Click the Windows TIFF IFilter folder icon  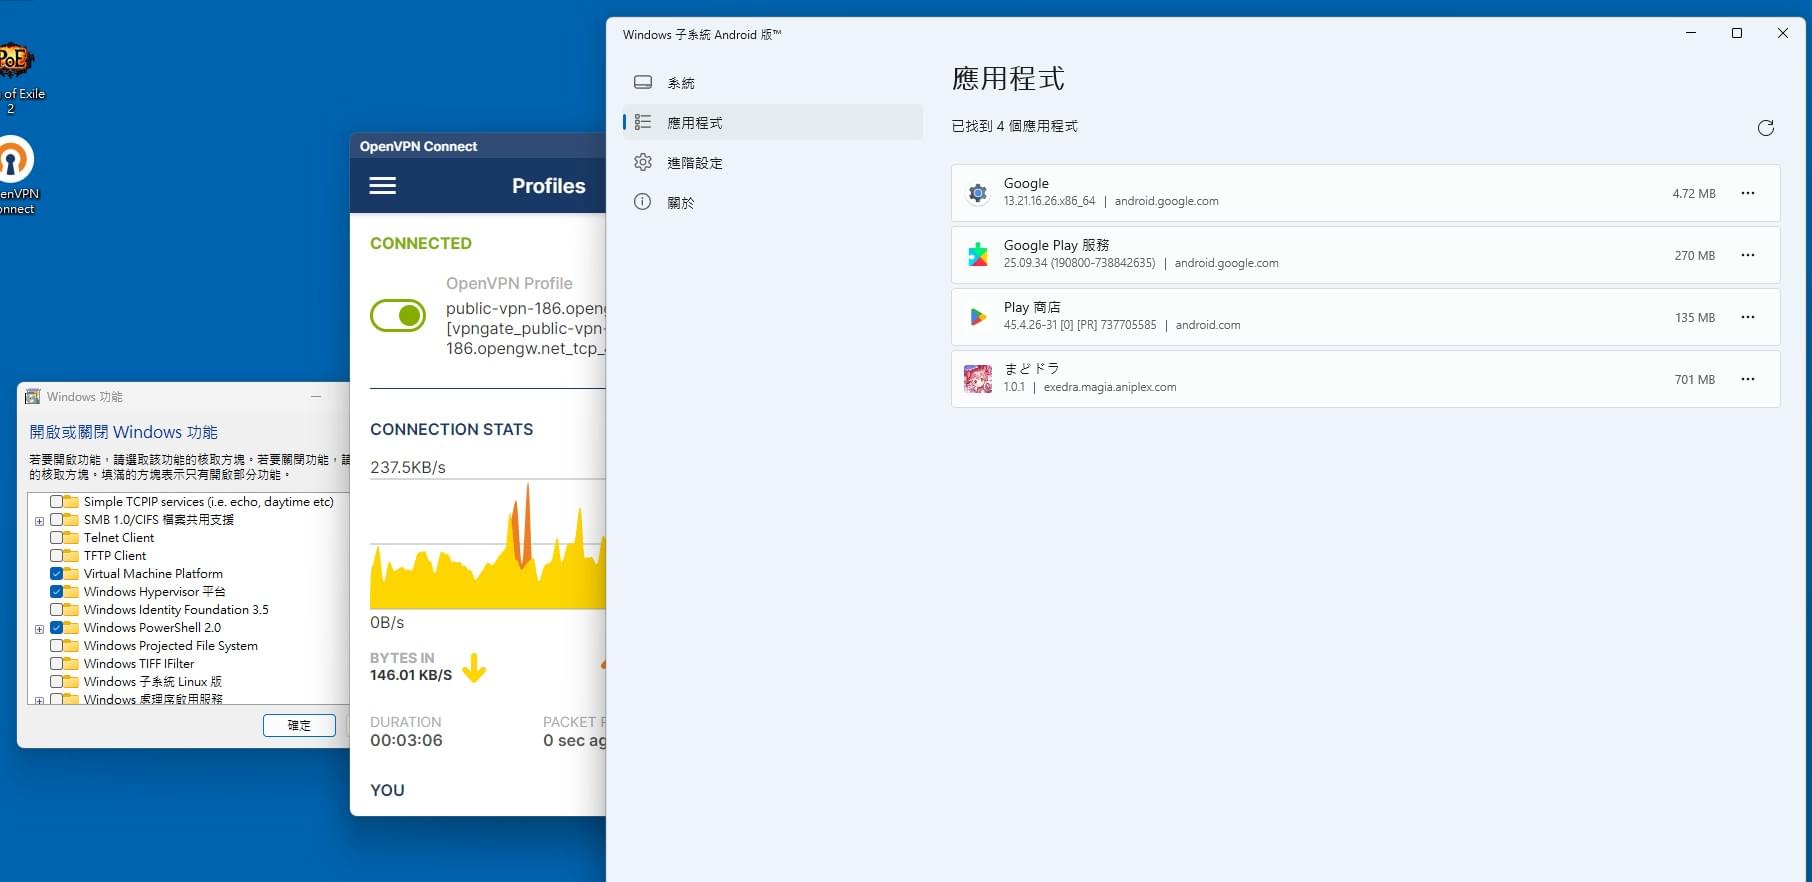(71, 664)
